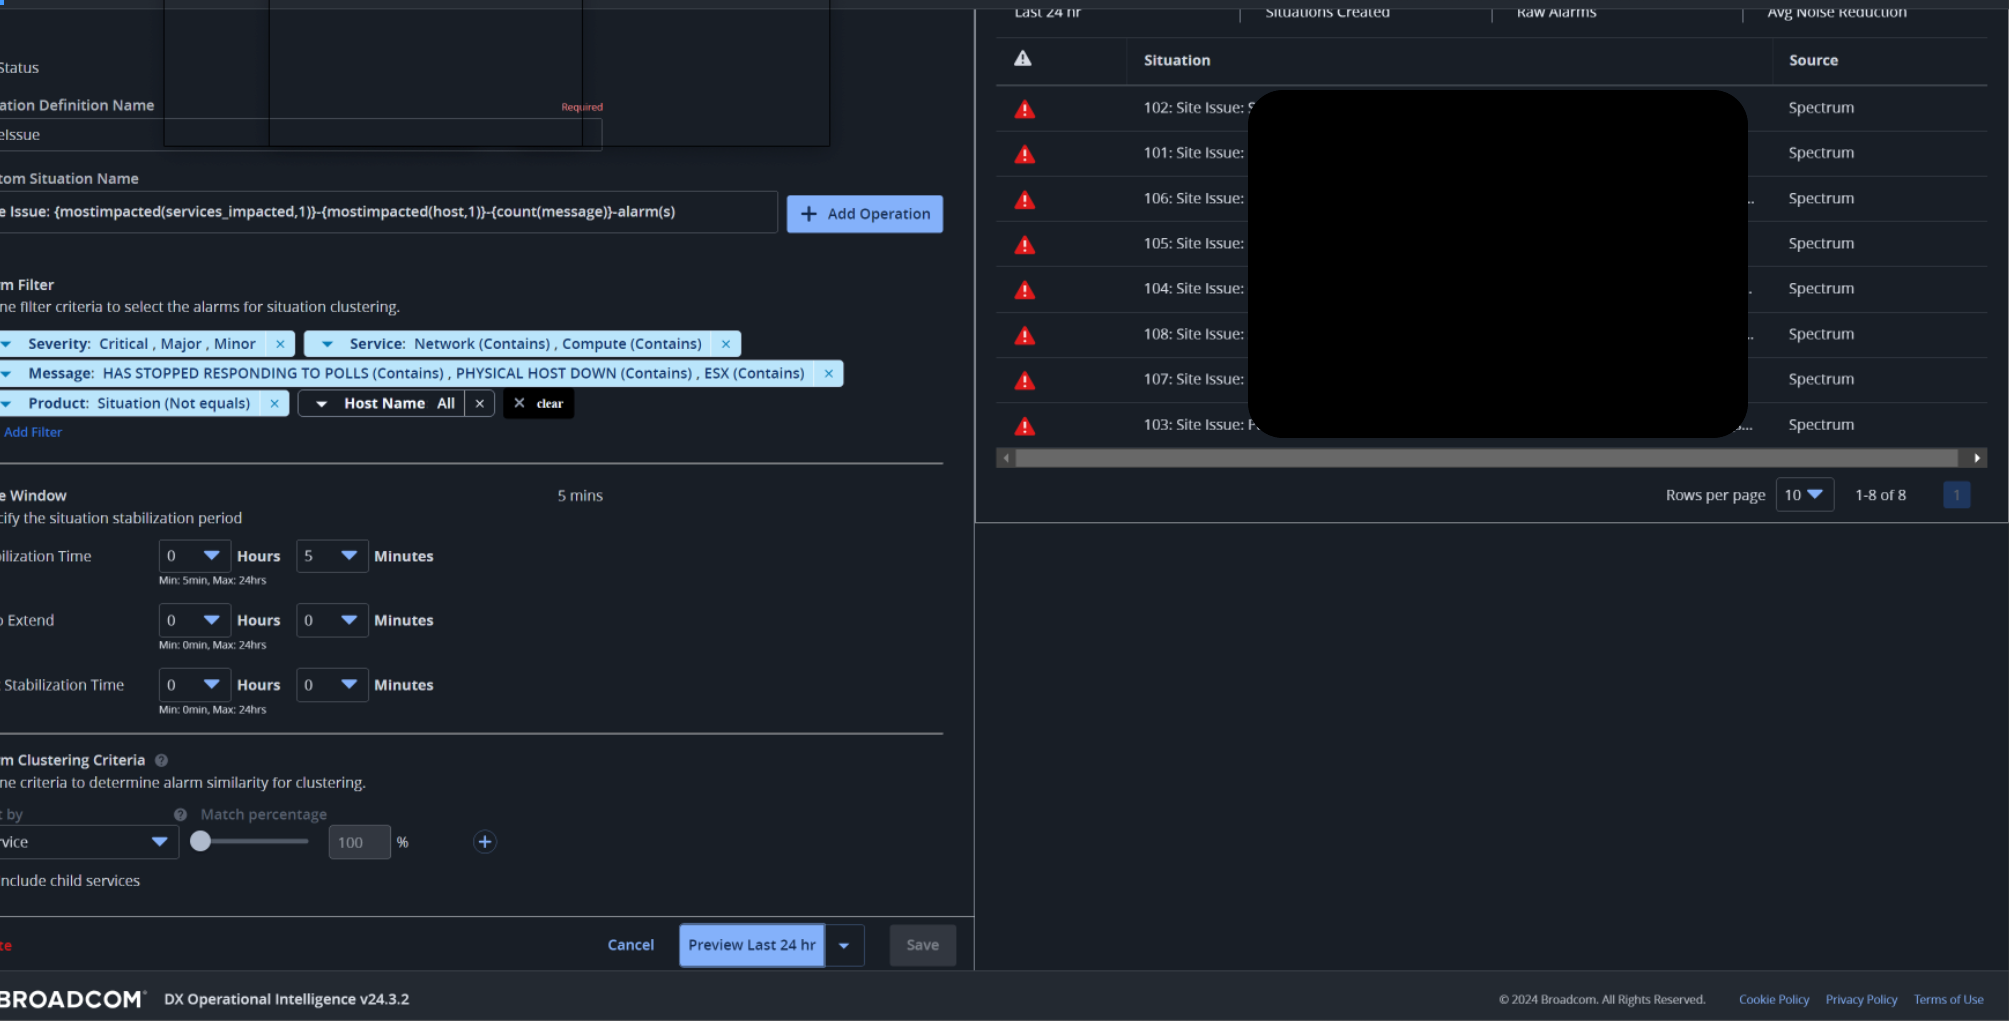
Task: Open the Privacy Policy footer link
Action: (x=1861, y=1000)
